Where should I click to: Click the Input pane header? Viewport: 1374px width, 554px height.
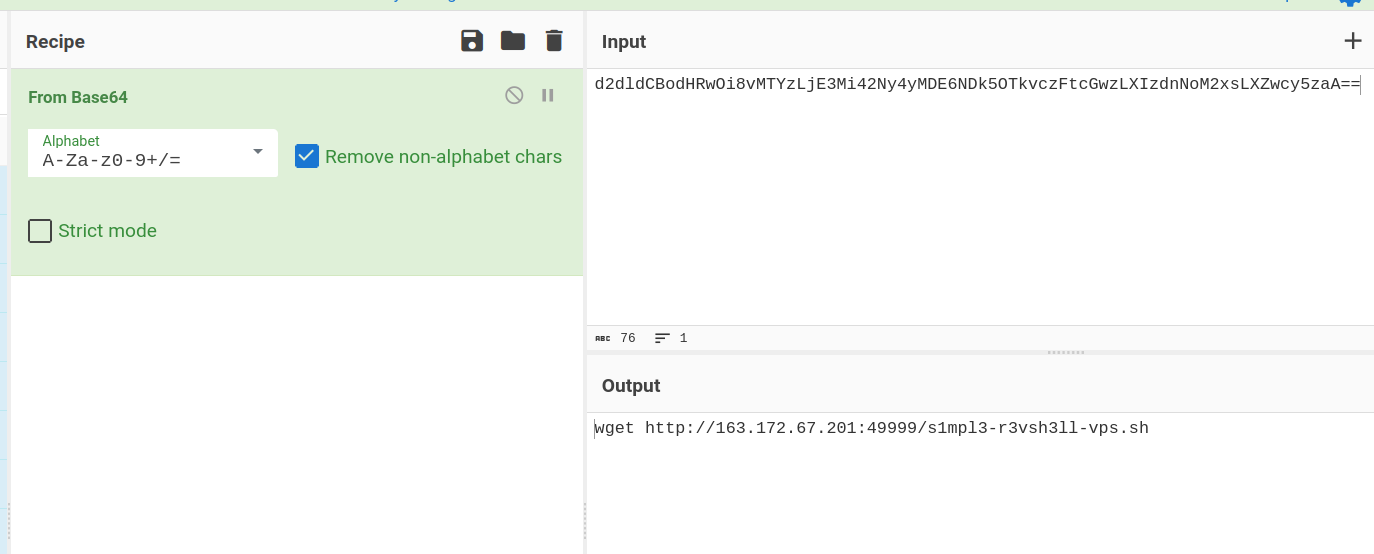(624, 42)
